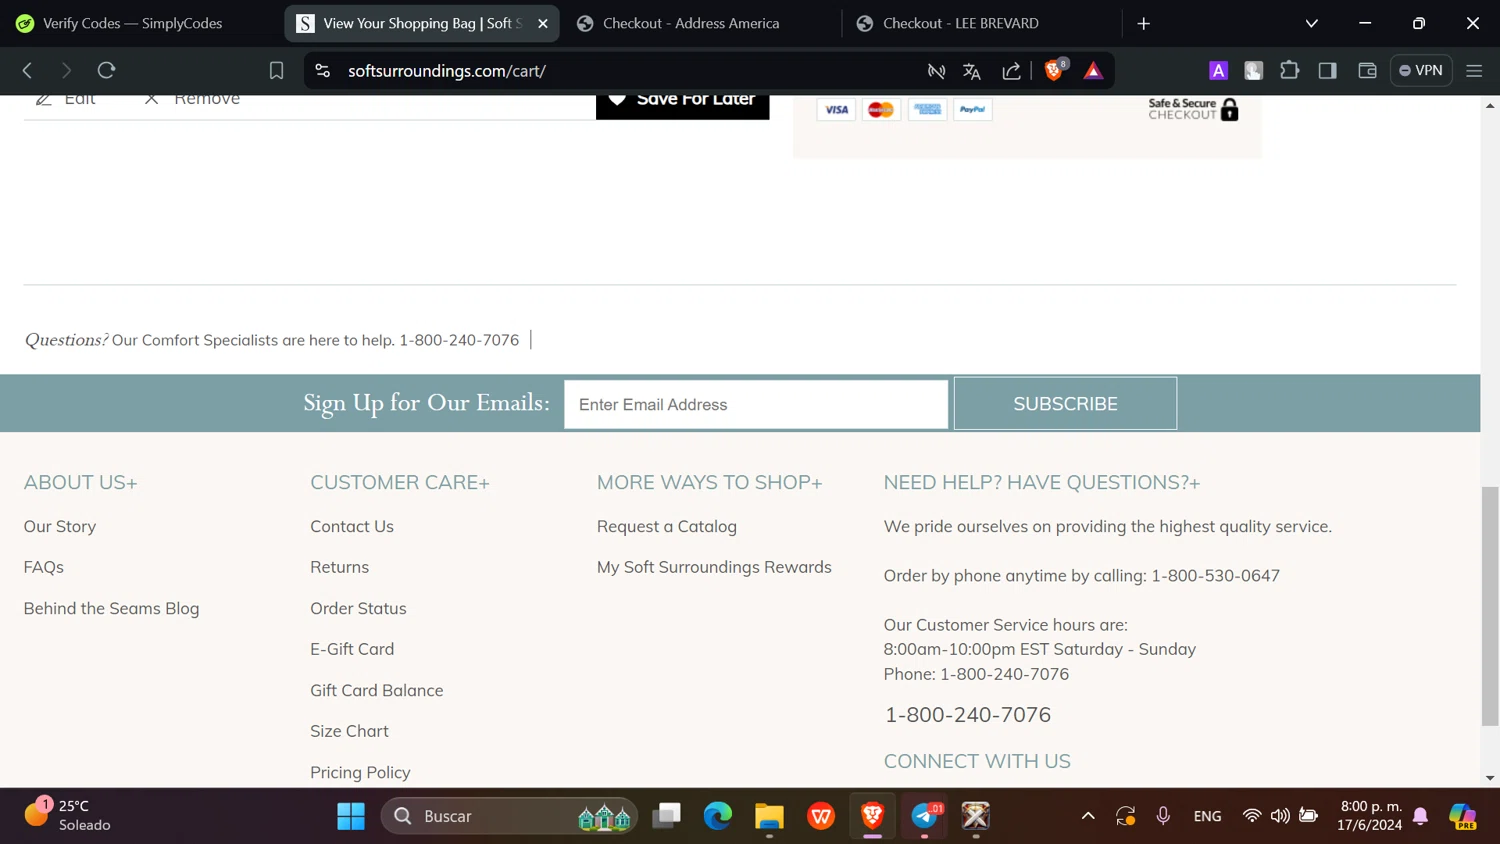Bookmark this page with the bookmark icon
This screenshot has width=1500, height=844.
pyautogui.click(x=276, y=71)
